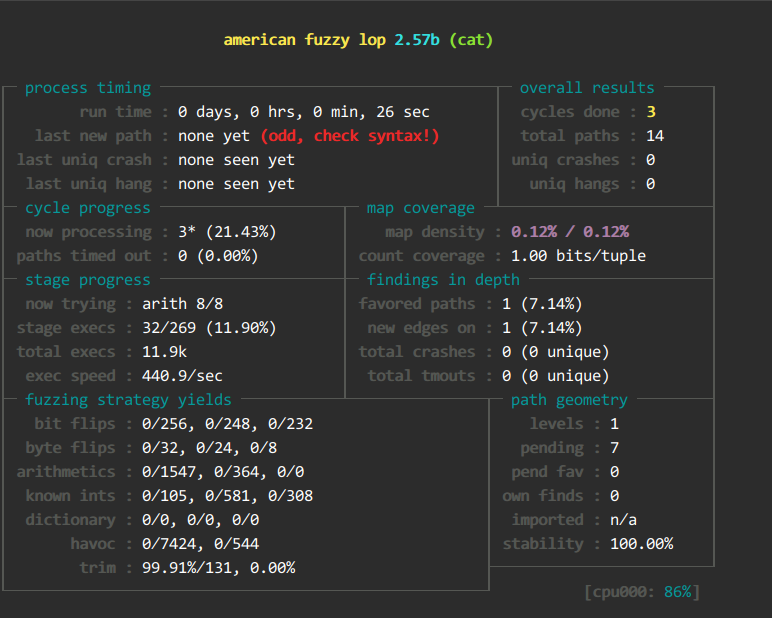This screenshot has height=618, width=772.
Task: Click the now processing value '3* (21.43%)'
Action: tap(227, 232)
